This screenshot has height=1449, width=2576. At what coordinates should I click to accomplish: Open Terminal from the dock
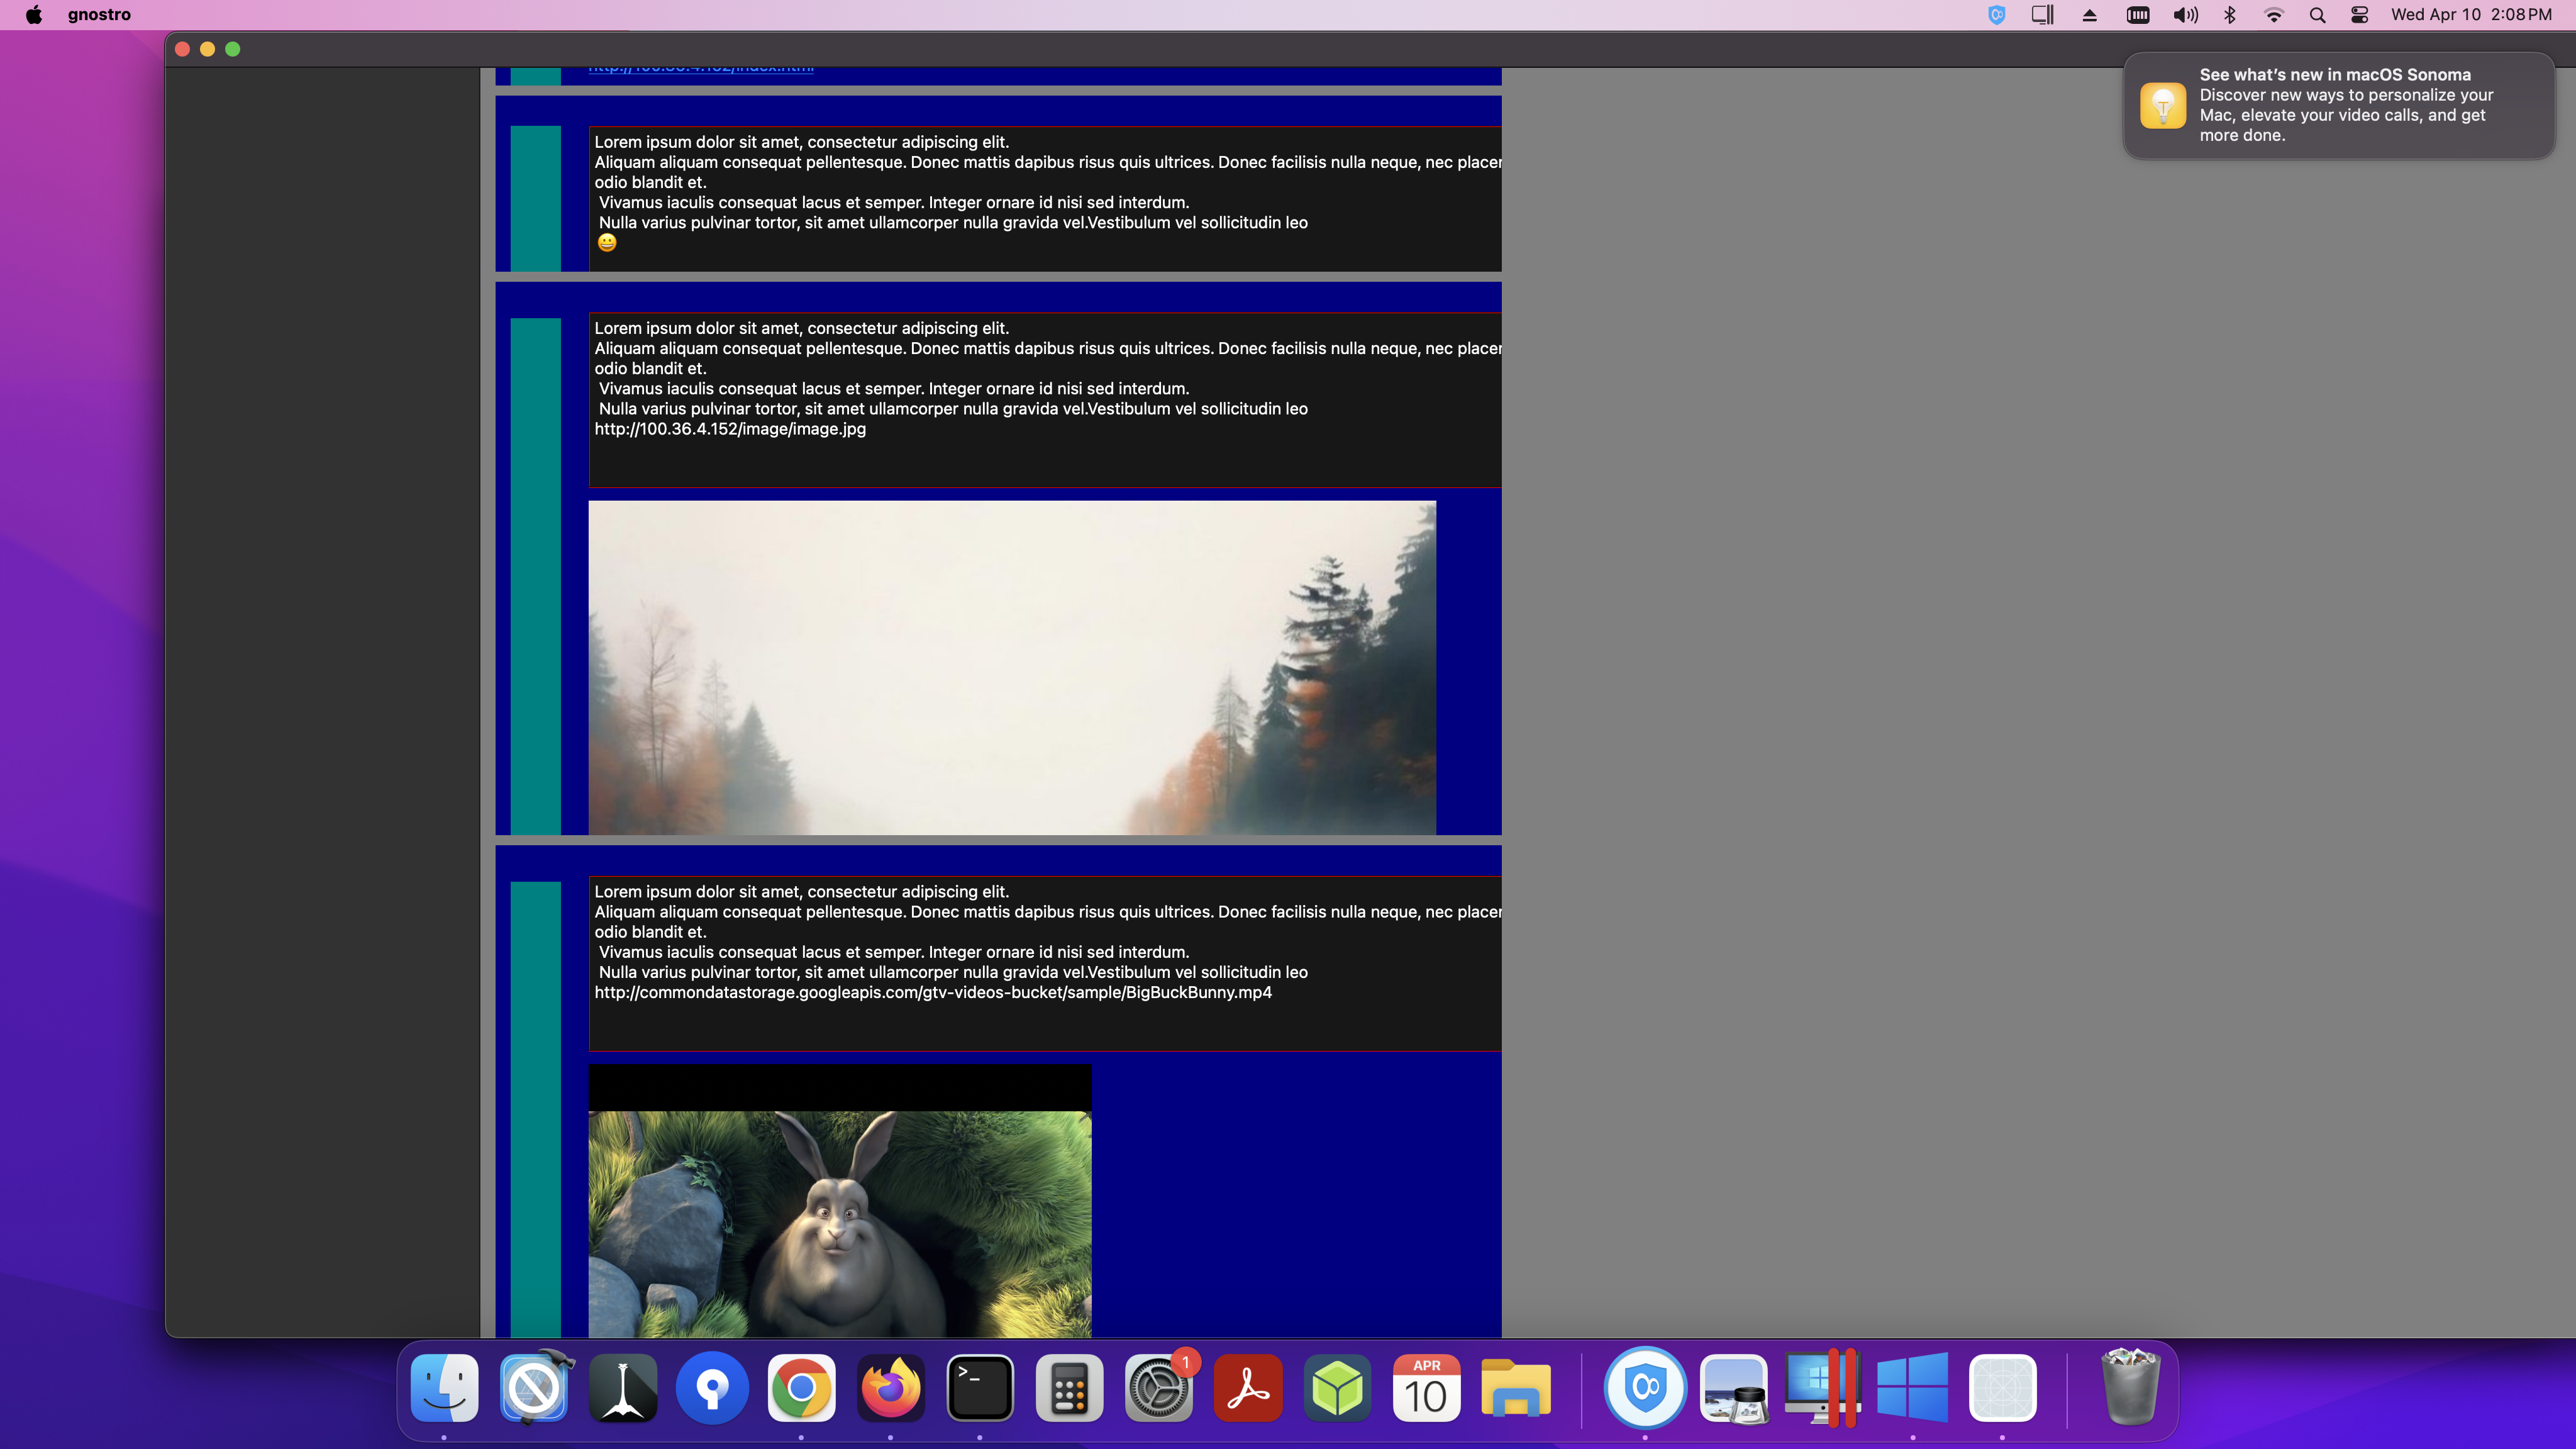click(x=979, y=1388)
